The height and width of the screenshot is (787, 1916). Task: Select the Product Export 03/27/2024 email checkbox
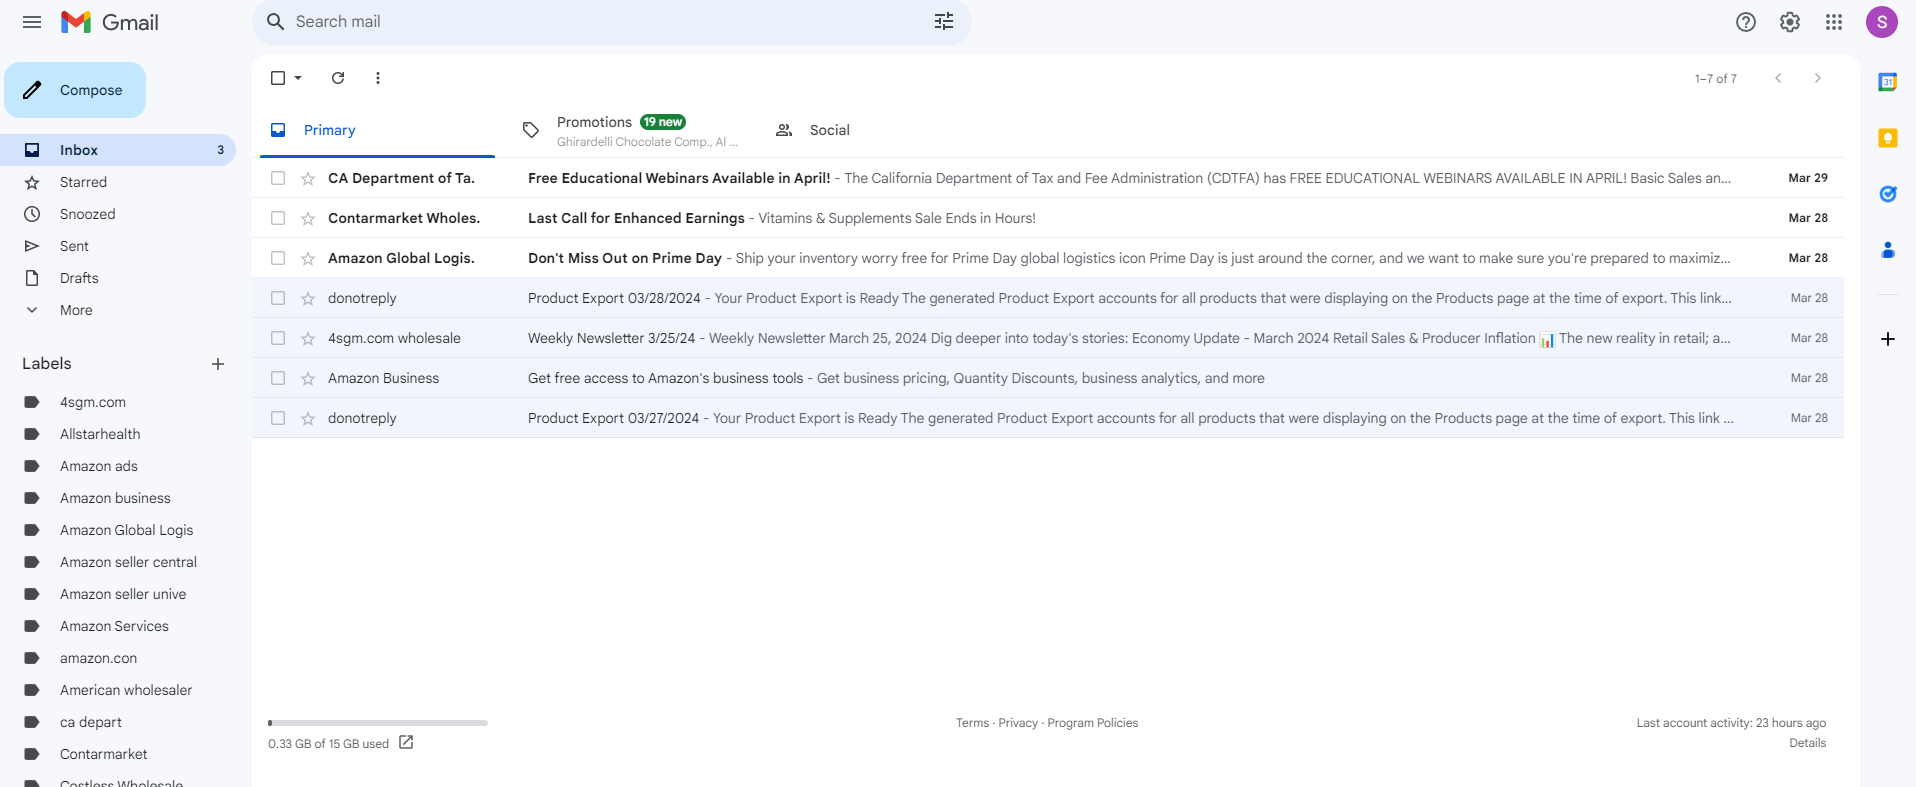coord(278,418)
